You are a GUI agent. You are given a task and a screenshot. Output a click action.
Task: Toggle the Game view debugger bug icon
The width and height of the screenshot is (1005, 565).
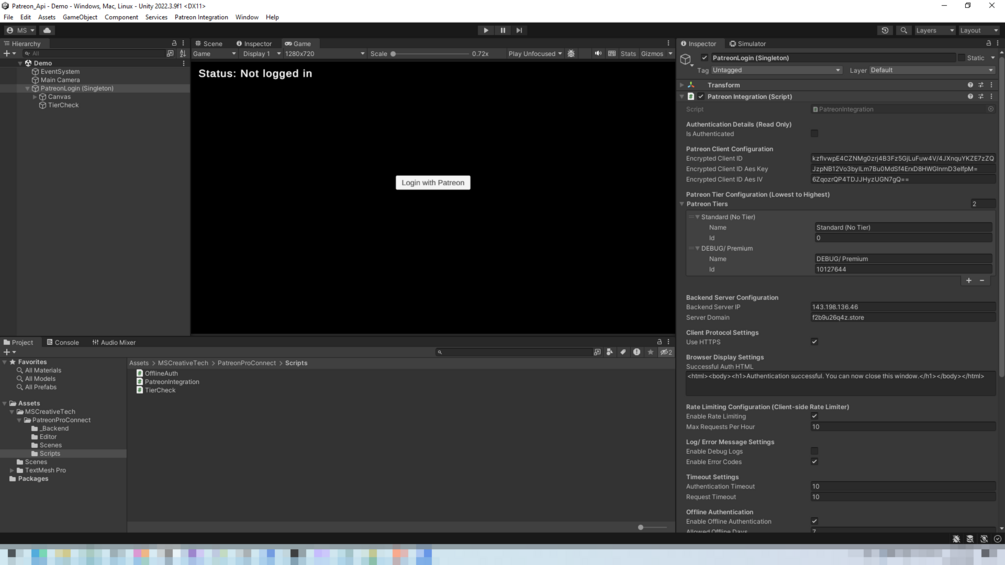pyautogui.click(x=571, y=54)
